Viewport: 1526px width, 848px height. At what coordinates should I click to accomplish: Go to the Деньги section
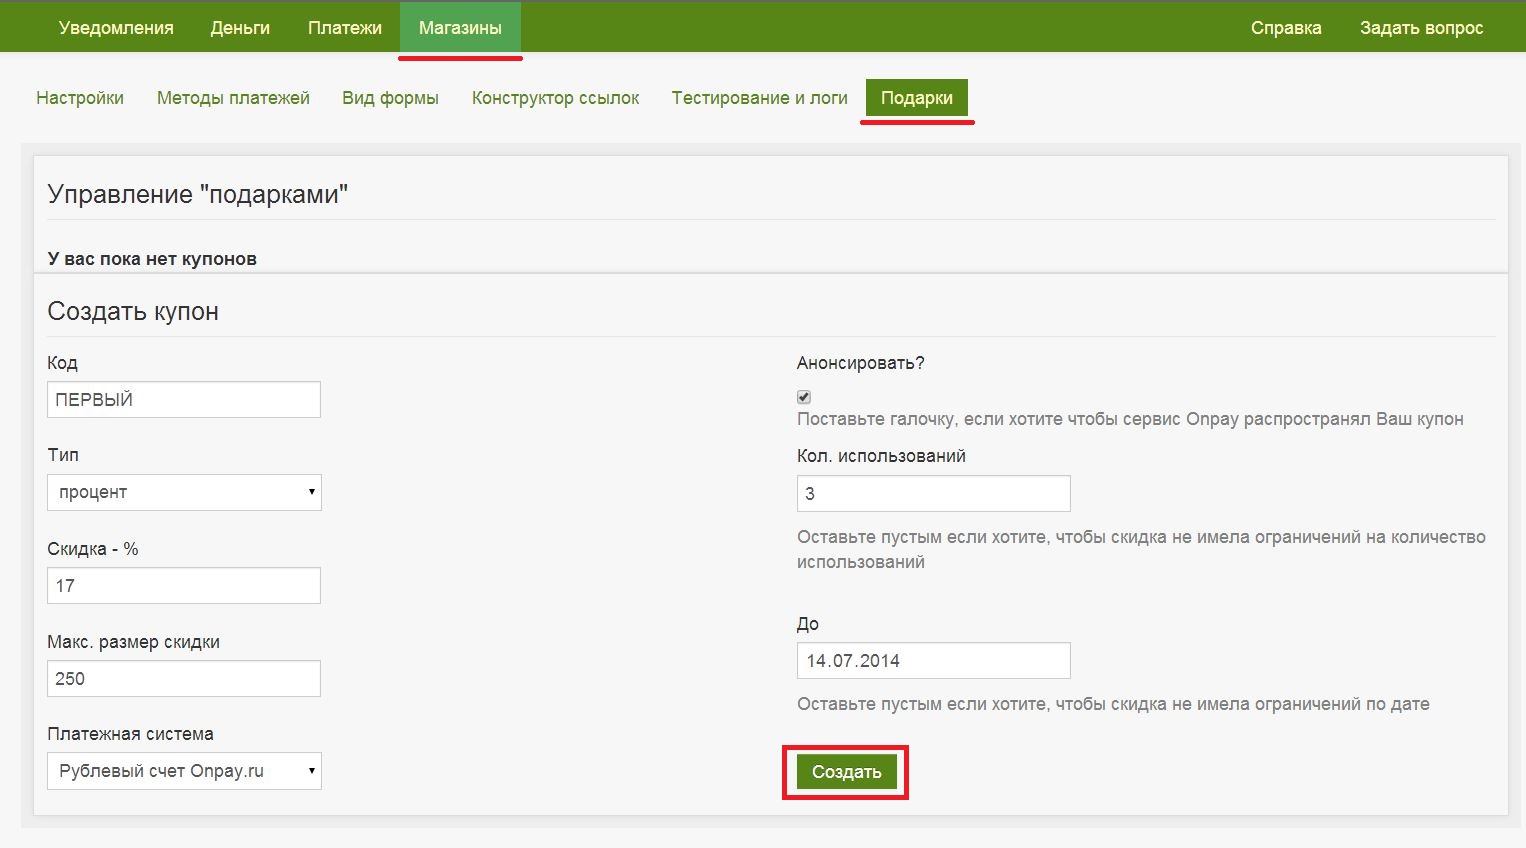240,28
